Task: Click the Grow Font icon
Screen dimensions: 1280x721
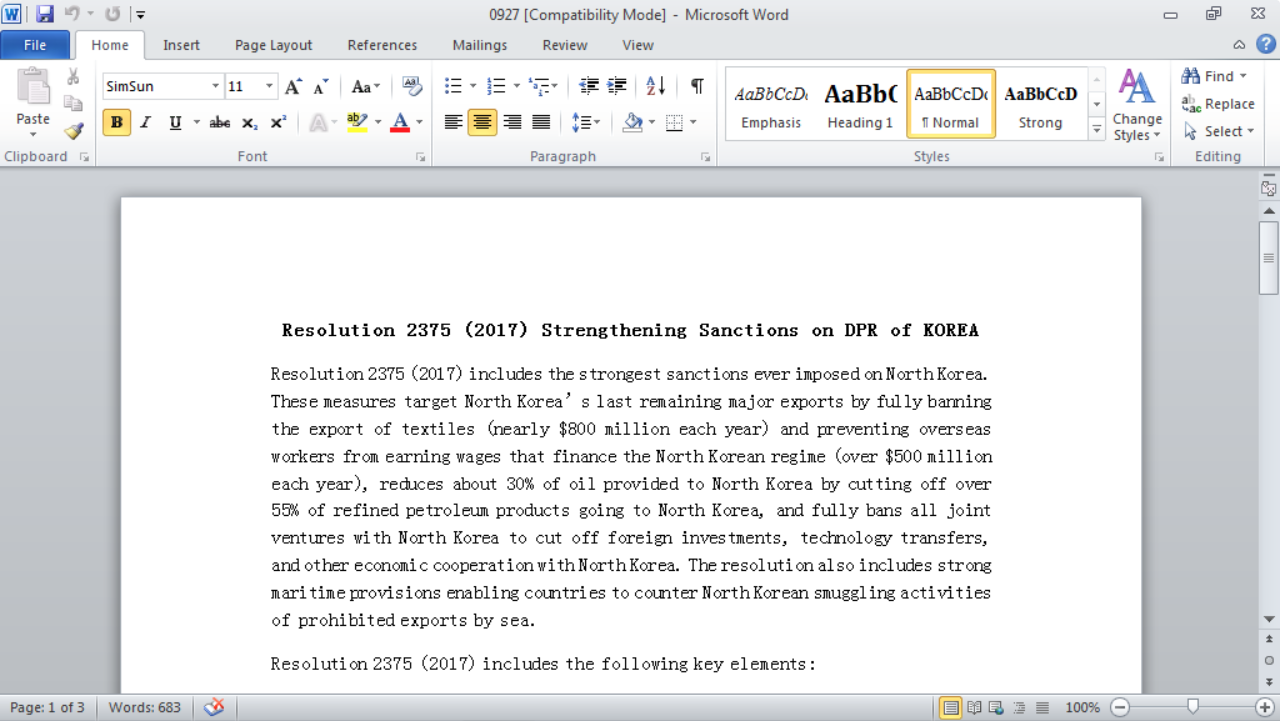Action: 293,87
